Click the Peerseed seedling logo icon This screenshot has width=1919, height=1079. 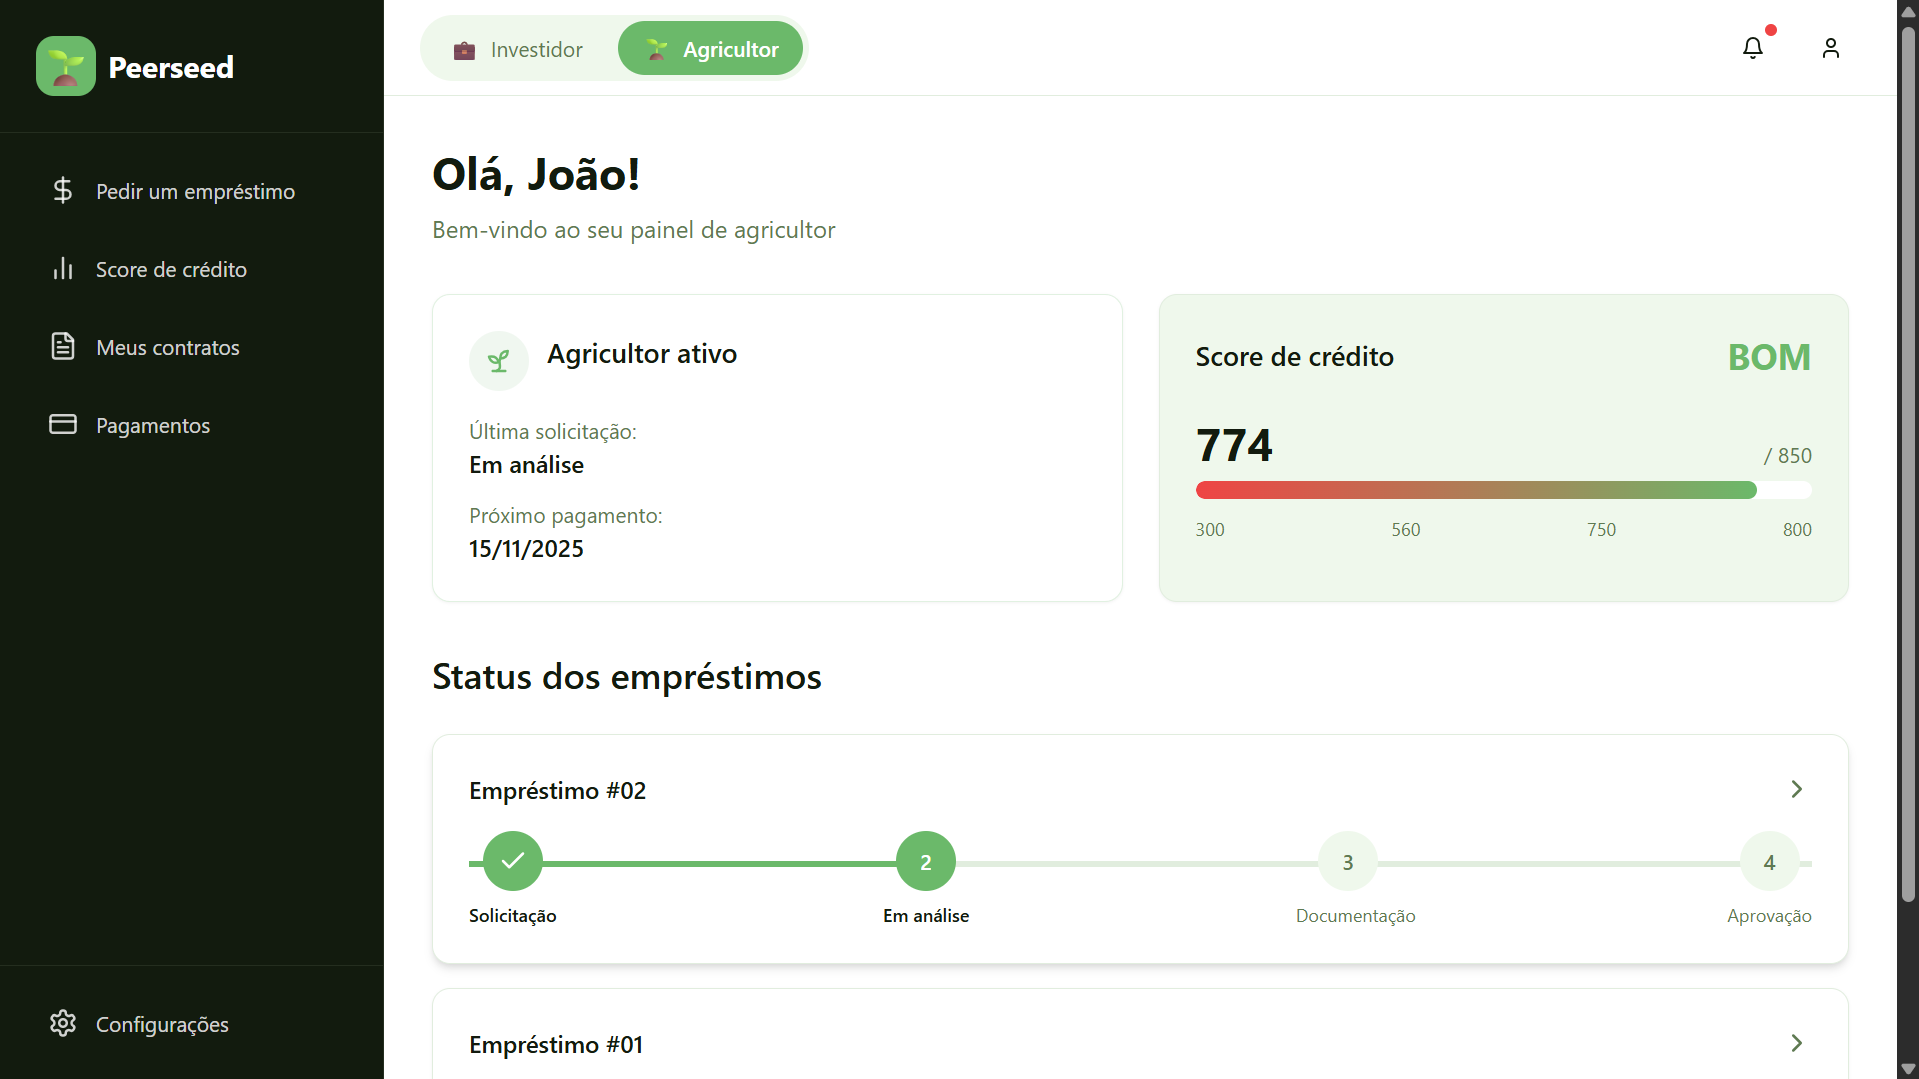coord(66,66)
